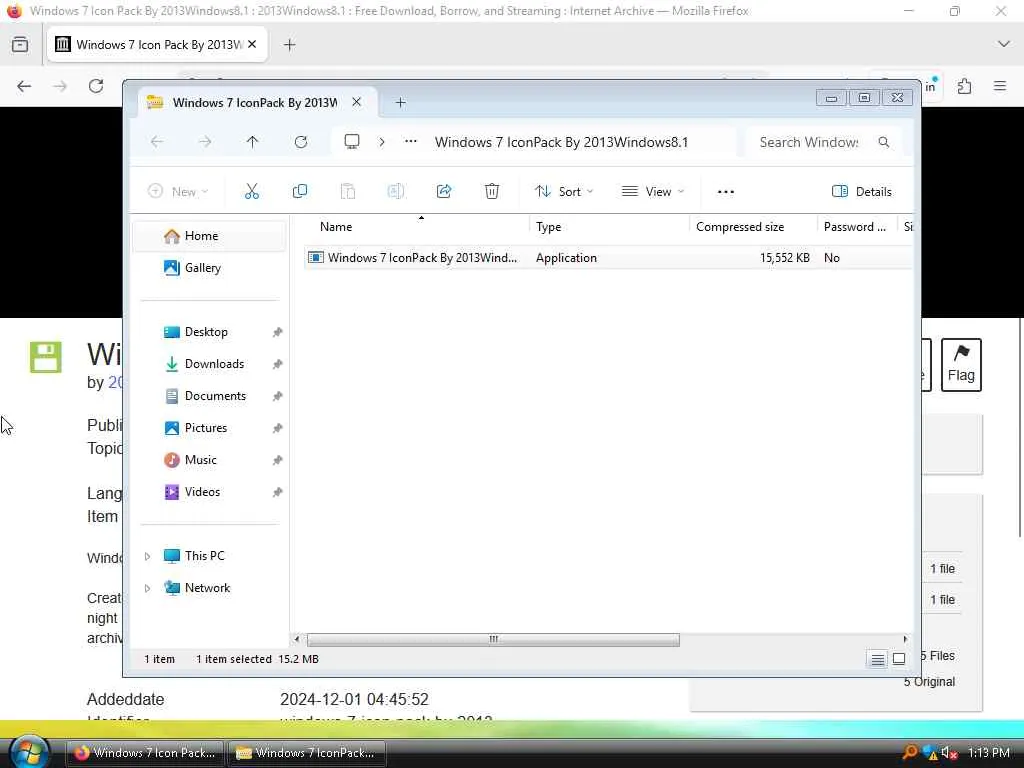Open Firefox list all tabs chevron
This screenshot has width=1024, height=768.
pyautogui.click(x=1004, y=44)
